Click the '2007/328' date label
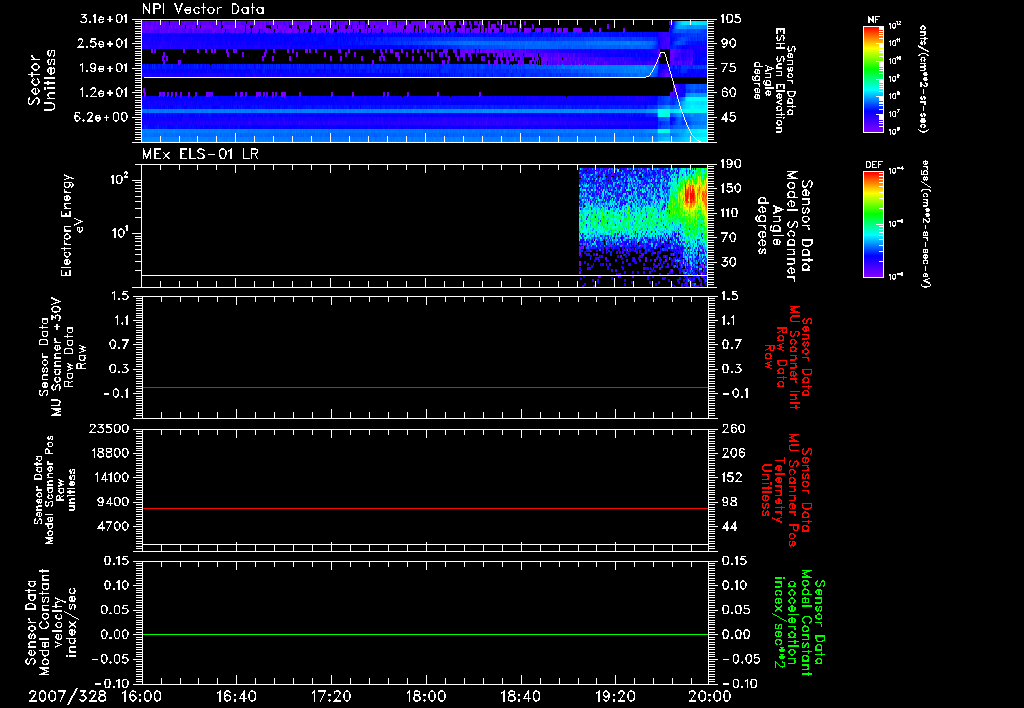The height and width of the screenshot is (708, 1024). point(67,696)
